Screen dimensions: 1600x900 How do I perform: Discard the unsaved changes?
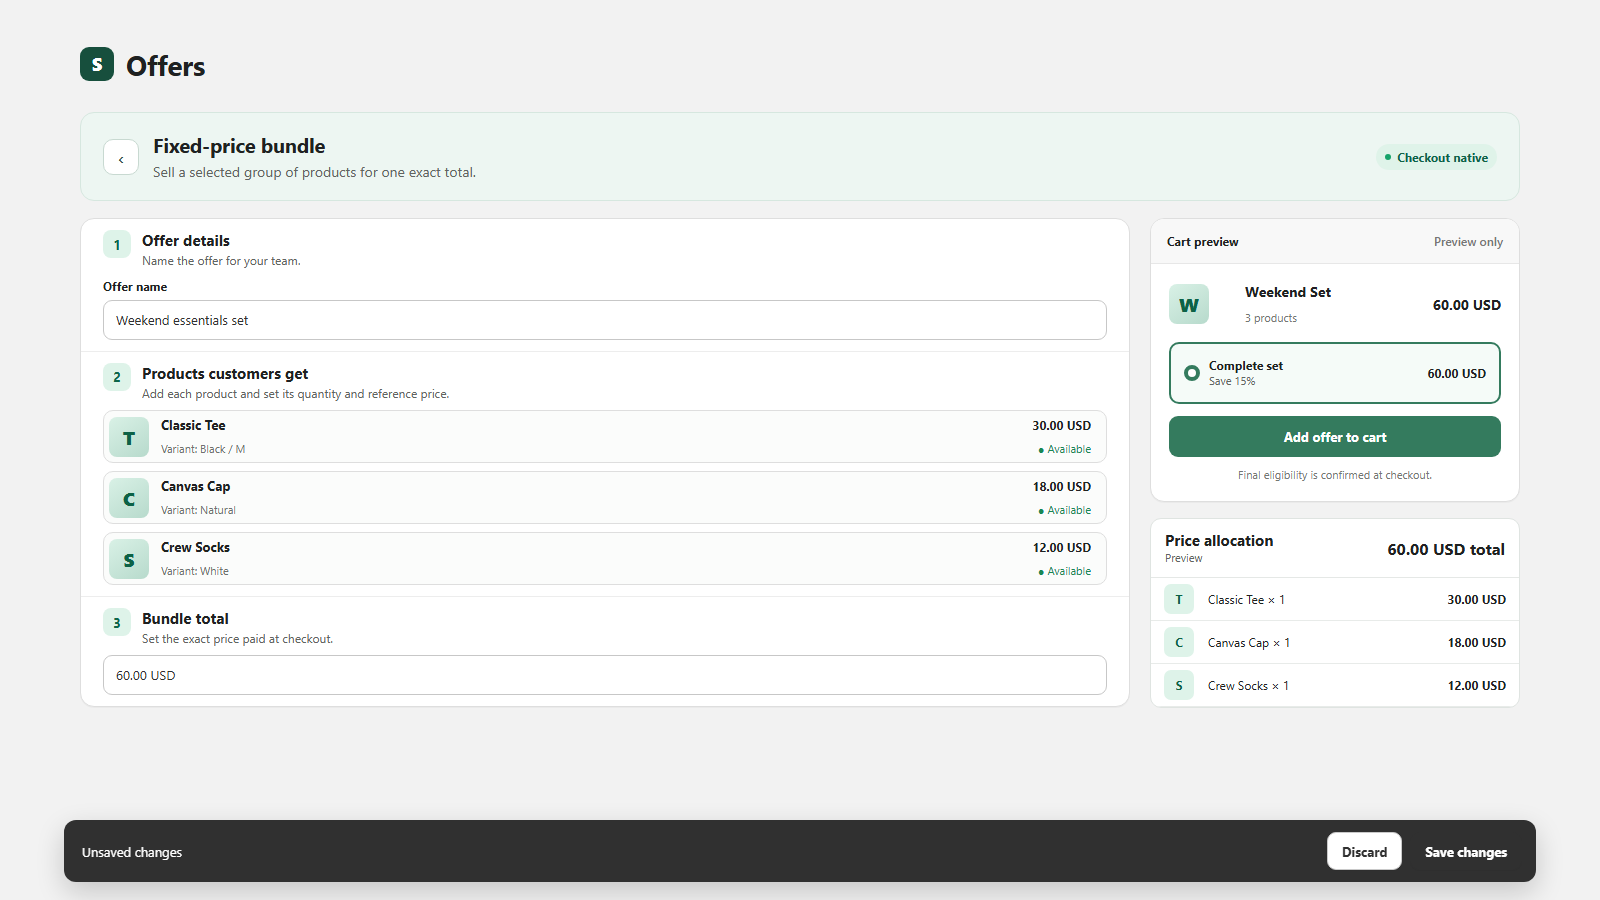[1364, 852]
